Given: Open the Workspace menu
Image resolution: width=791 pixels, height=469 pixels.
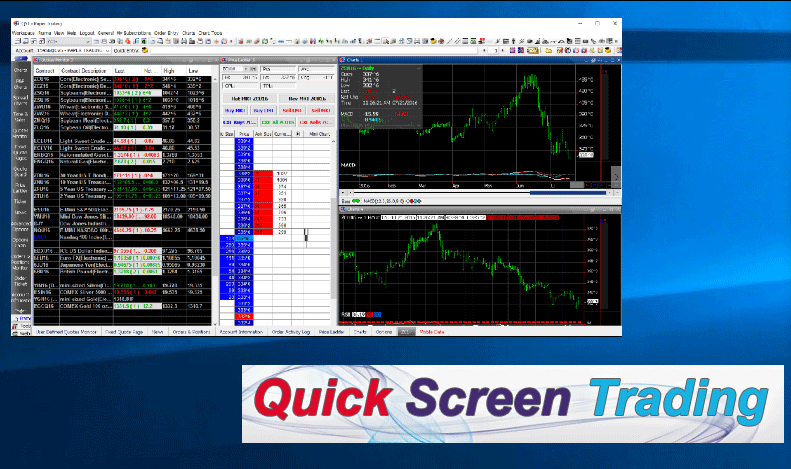Looking at the screenshot, I should [x=22, y=32].
